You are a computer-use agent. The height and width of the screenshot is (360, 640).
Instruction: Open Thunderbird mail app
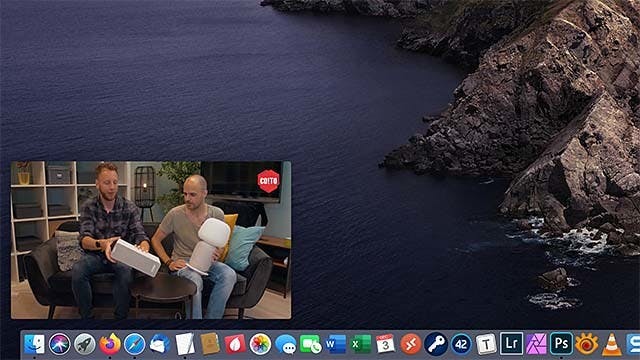click(x=160, y=344)
